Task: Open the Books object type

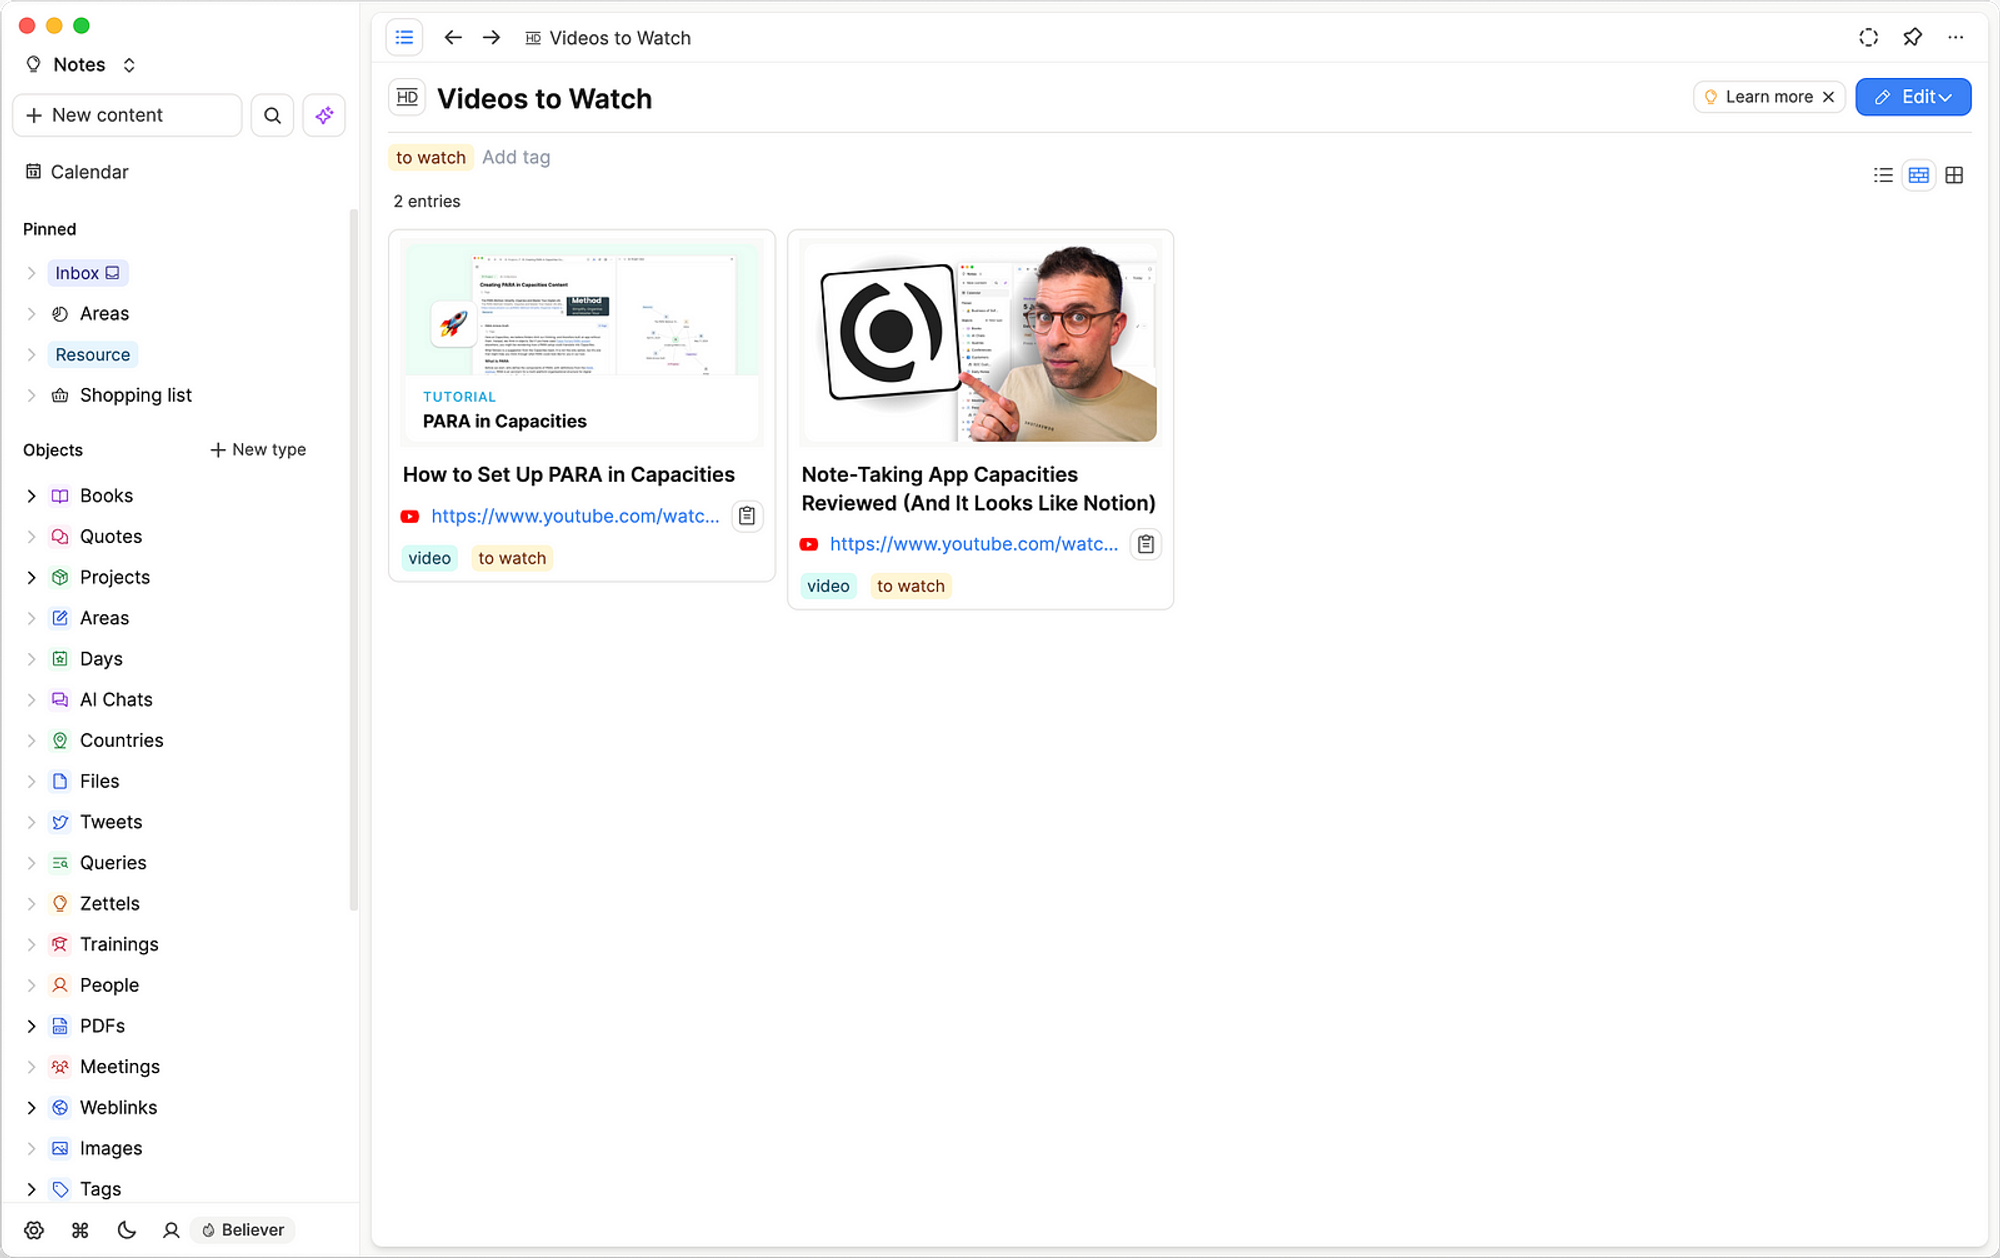Action: pos(106,496)
